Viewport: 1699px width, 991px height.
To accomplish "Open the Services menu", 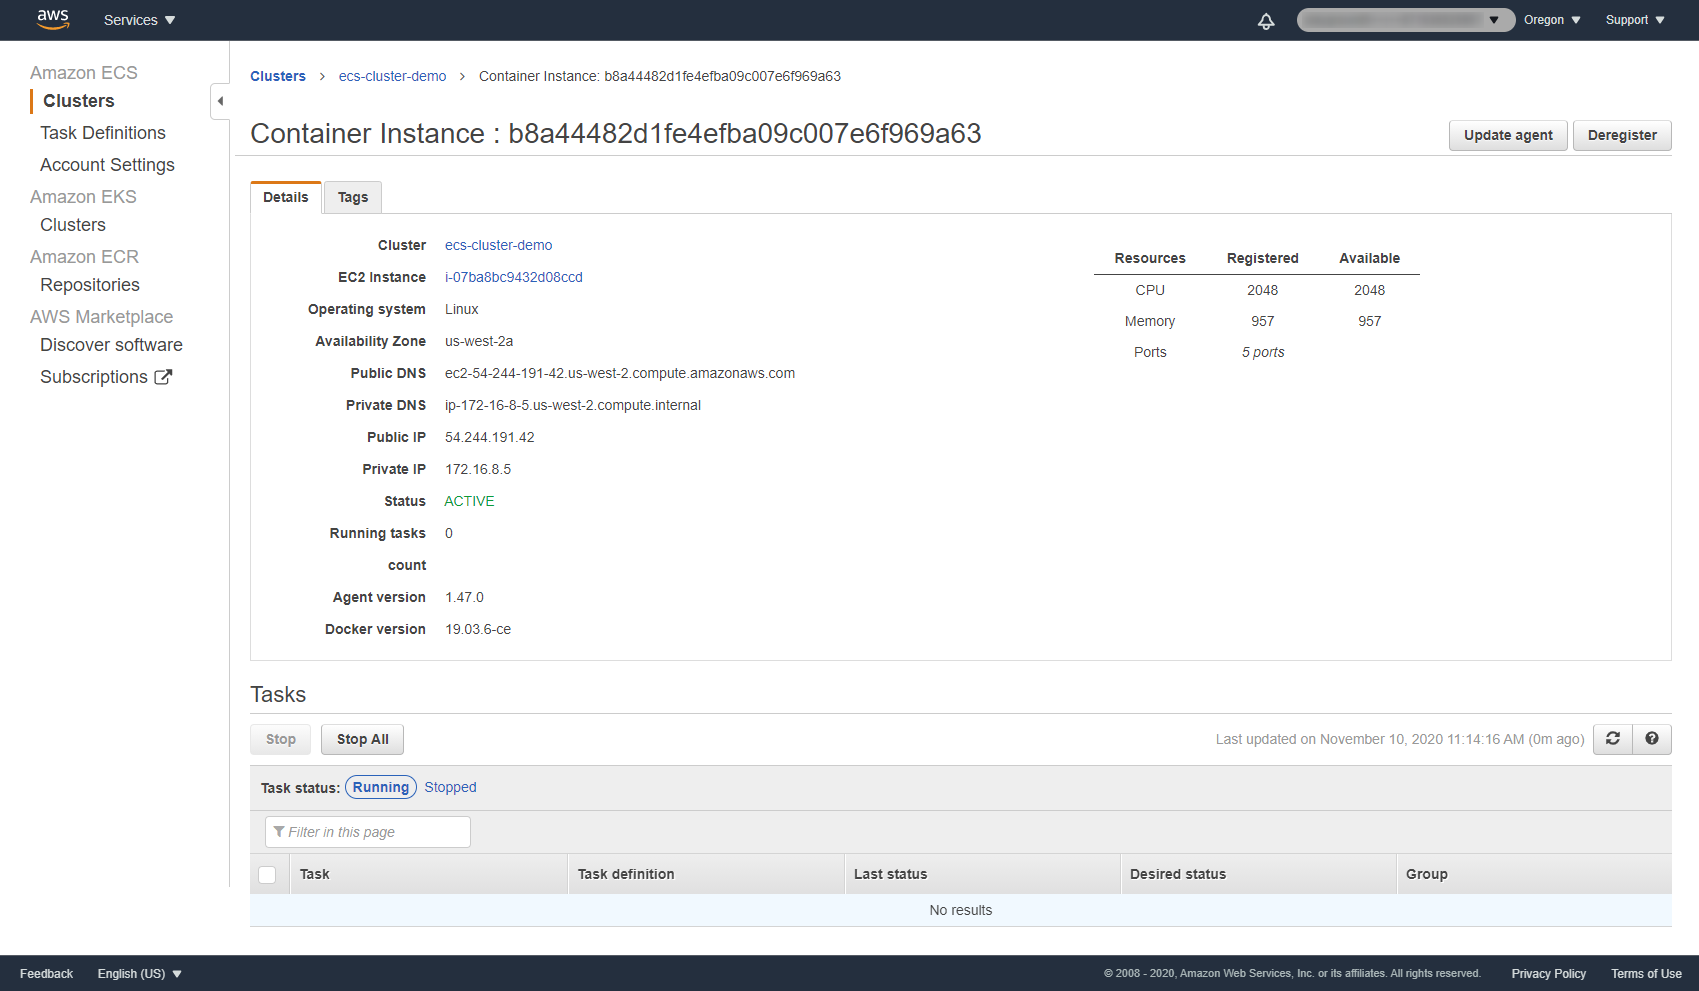I will (x=138, y=19).
